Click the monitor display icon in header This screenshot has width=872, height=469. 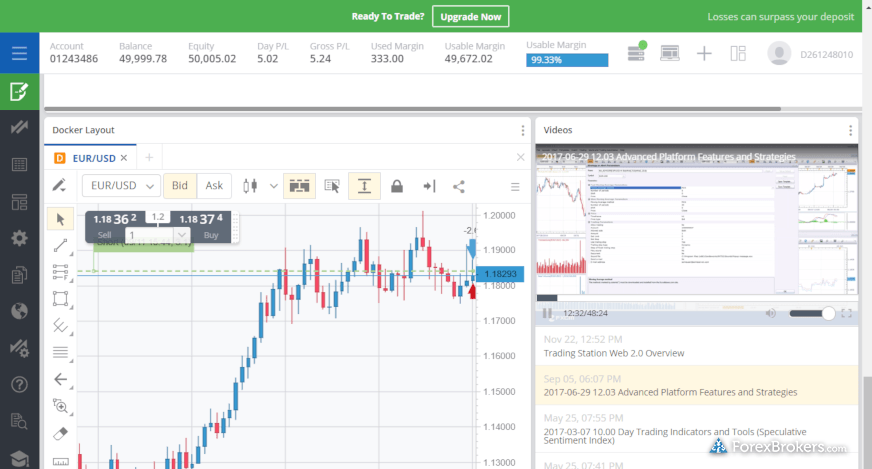tap(670, 53)
